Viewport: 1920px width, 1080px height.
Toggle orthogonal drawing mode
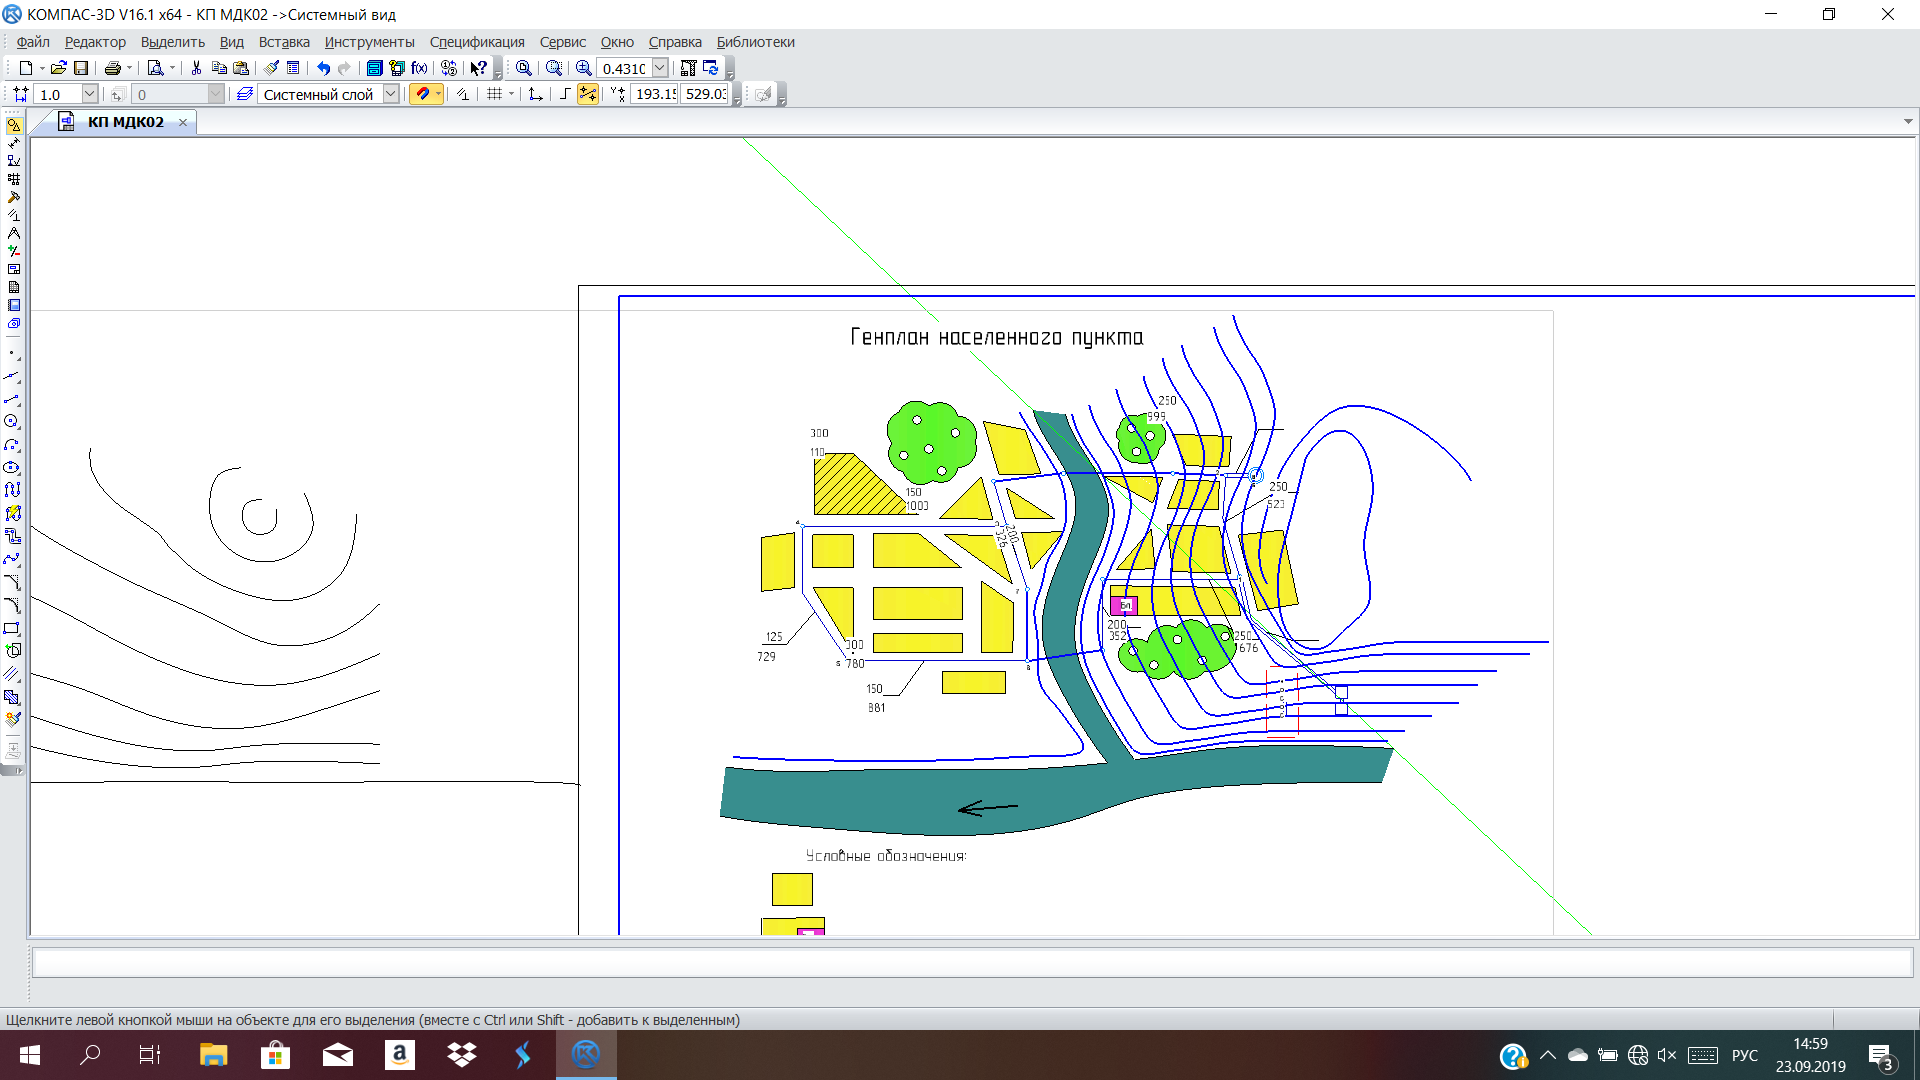565,94
